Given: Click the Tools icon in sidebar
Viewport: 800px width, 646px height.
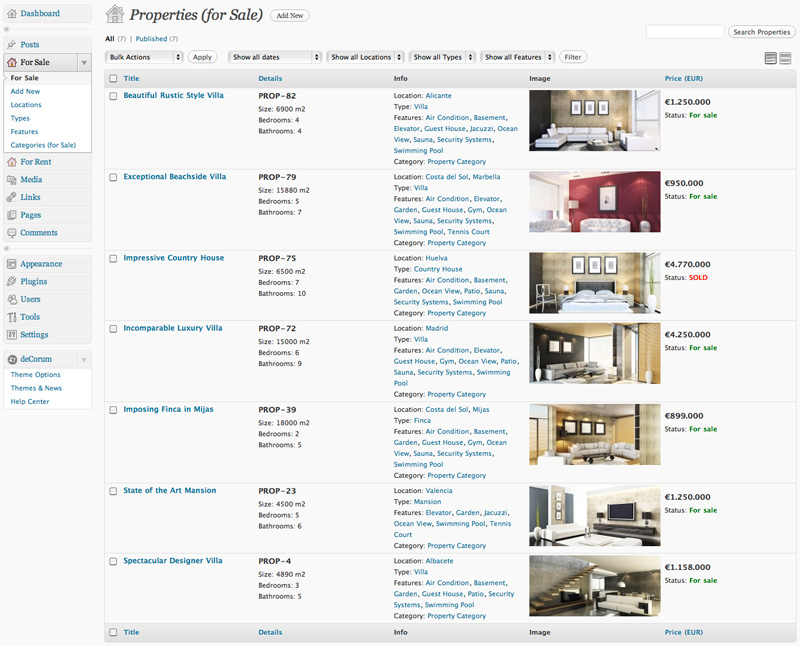Looking at the screenshot, I should pyautogui.click(x=11, y=317).
